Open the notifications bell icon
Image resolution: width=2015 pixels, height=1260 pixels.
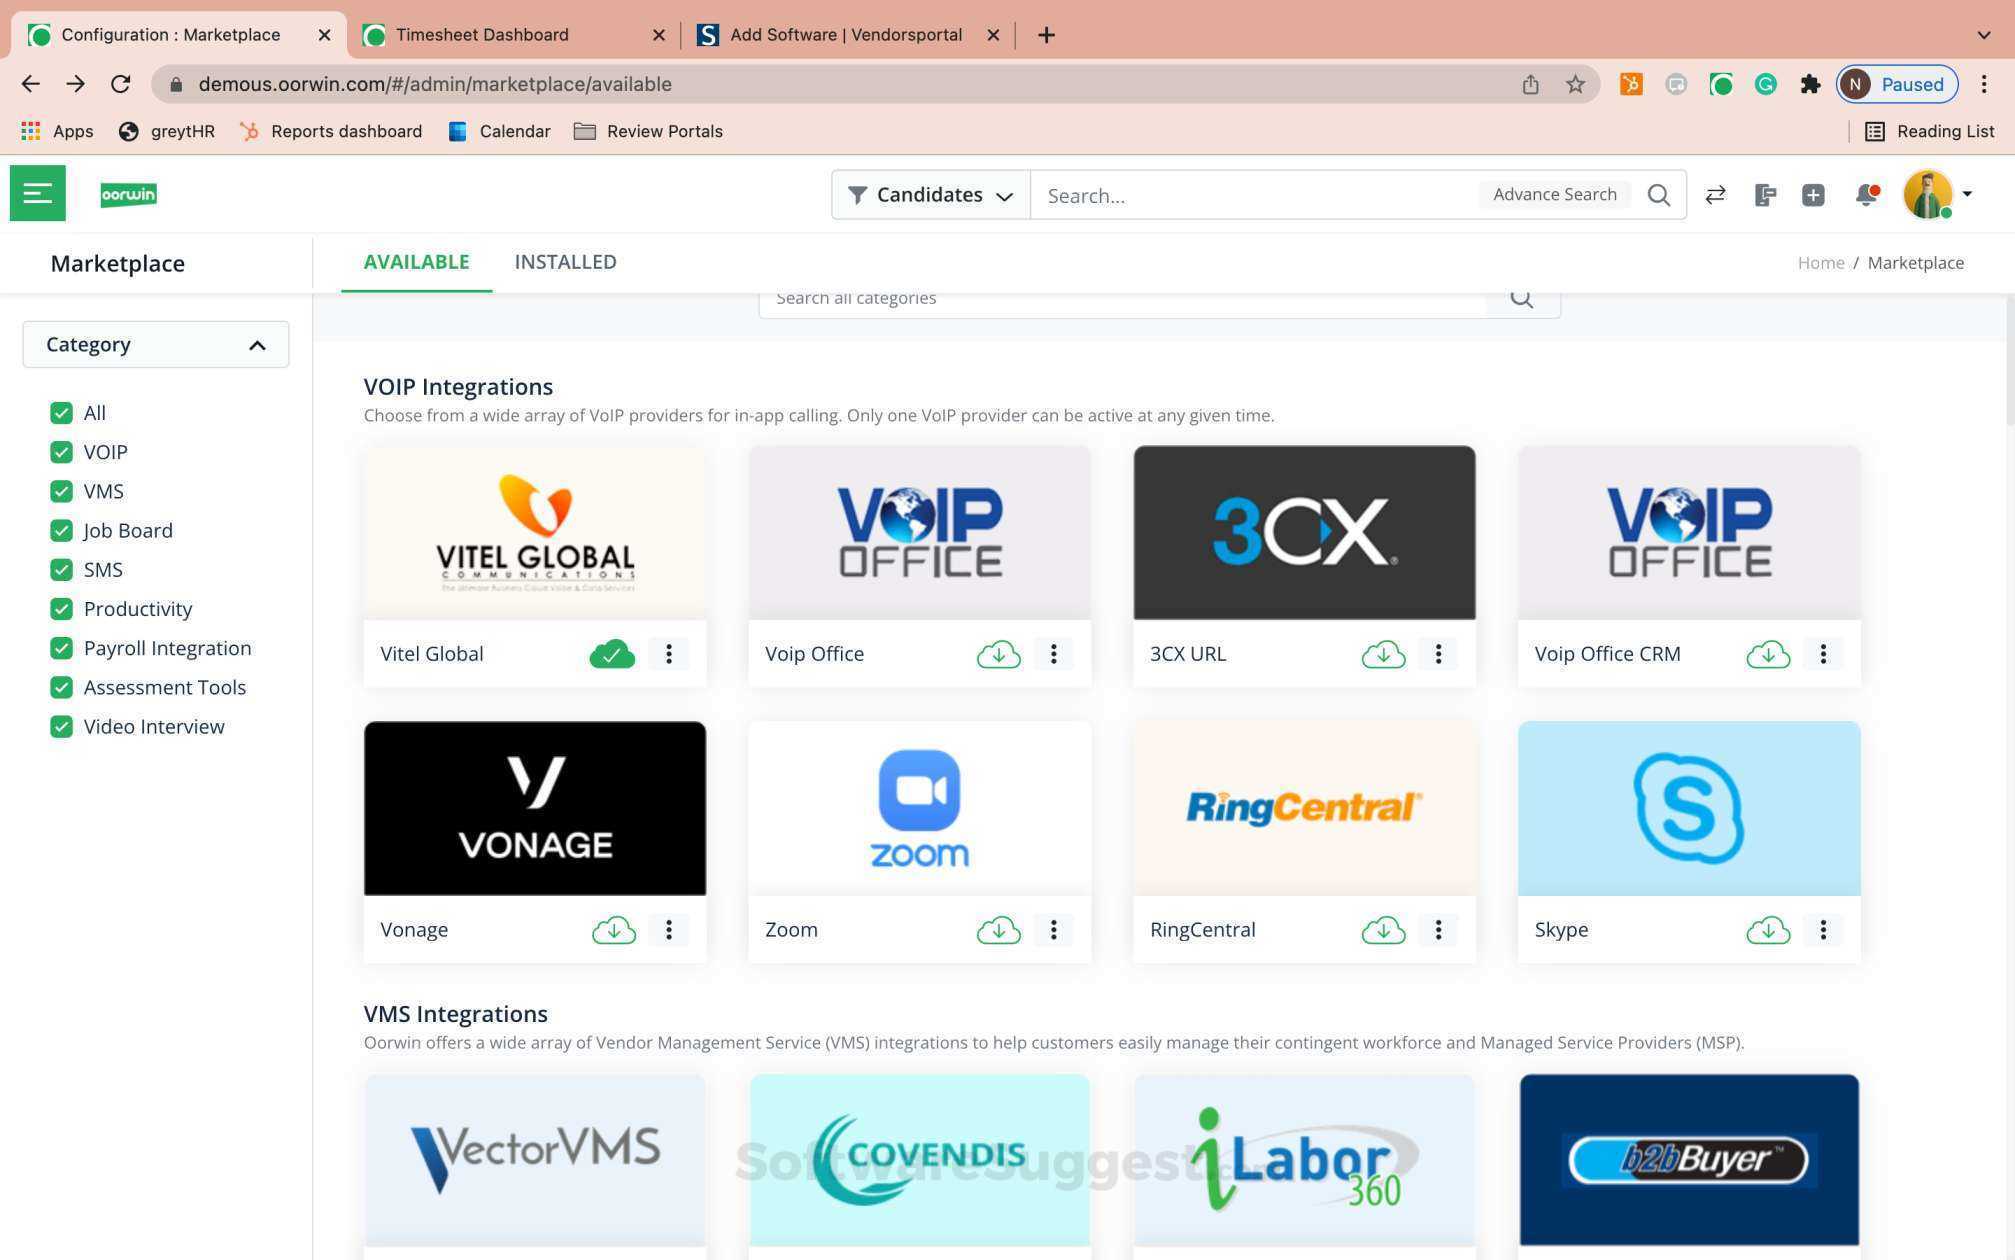1865,195
